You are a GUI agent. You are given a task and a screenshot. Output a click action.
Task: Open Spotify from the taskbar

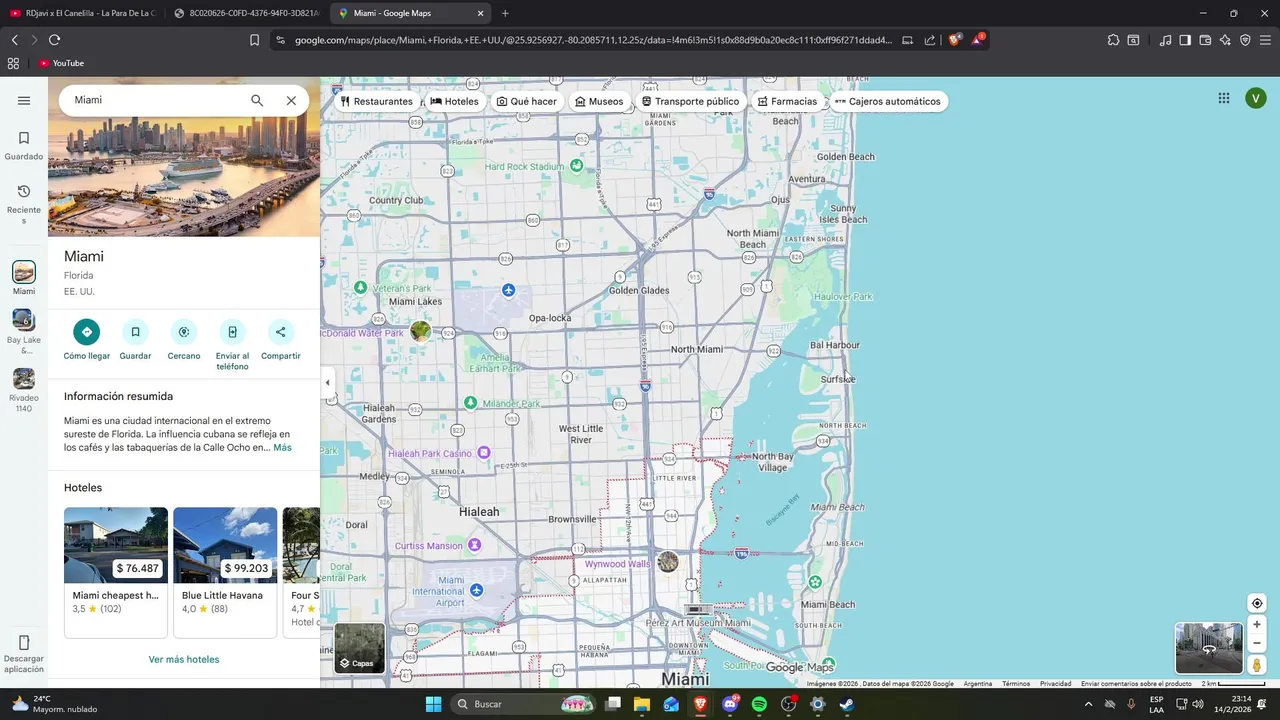759,704
